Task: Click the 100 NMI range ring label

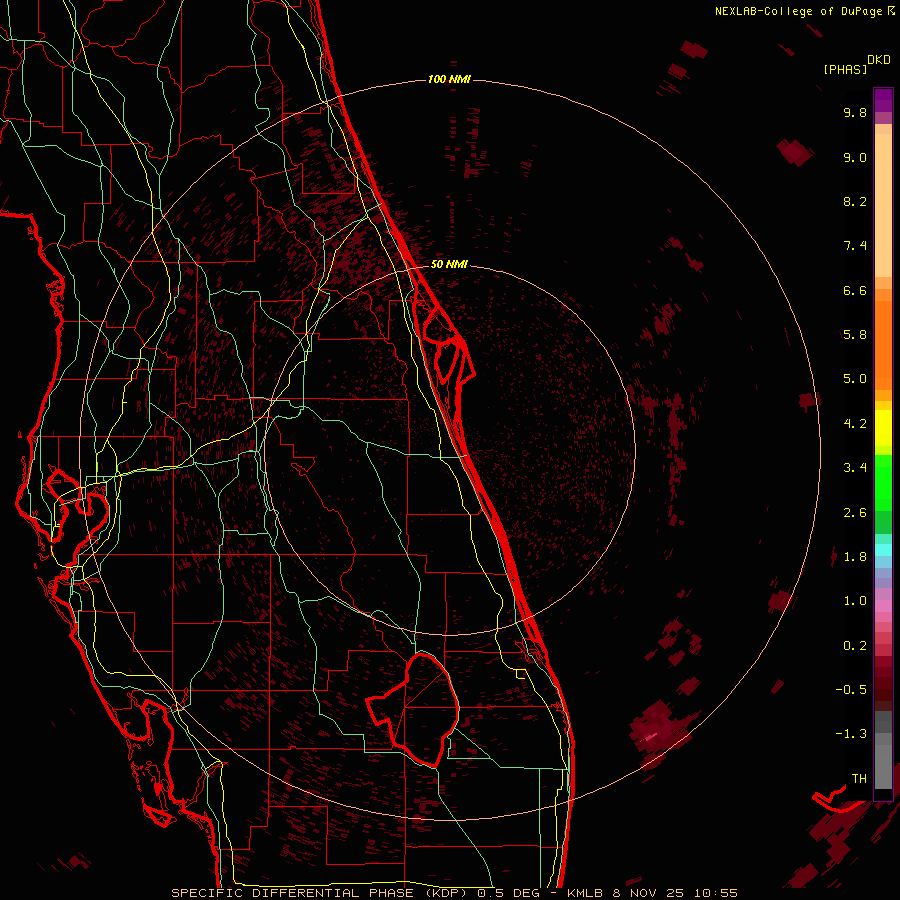Action: click(x=449, y=79)
